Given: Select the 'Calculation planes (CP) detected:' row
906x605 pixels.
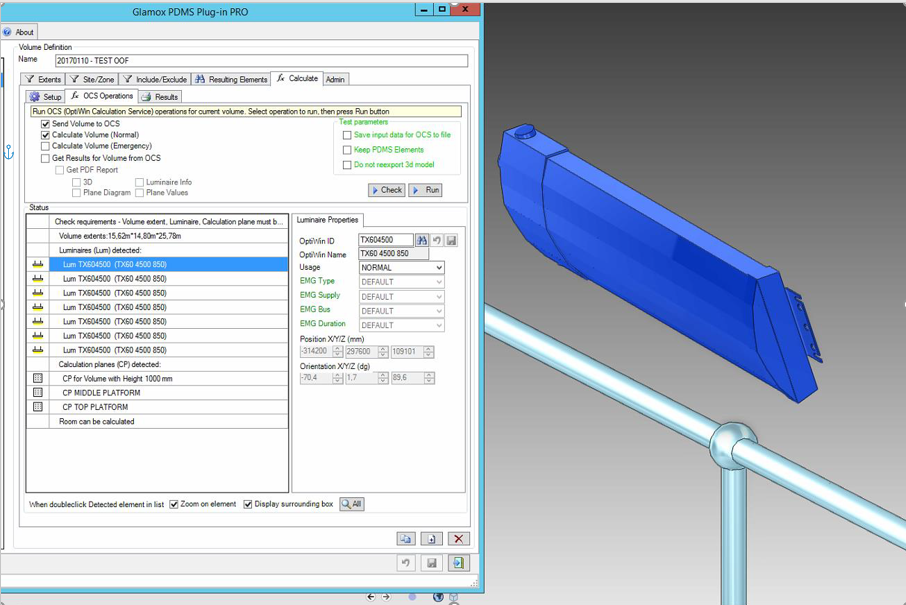Looking at the screenshot, I should point(157,364).
